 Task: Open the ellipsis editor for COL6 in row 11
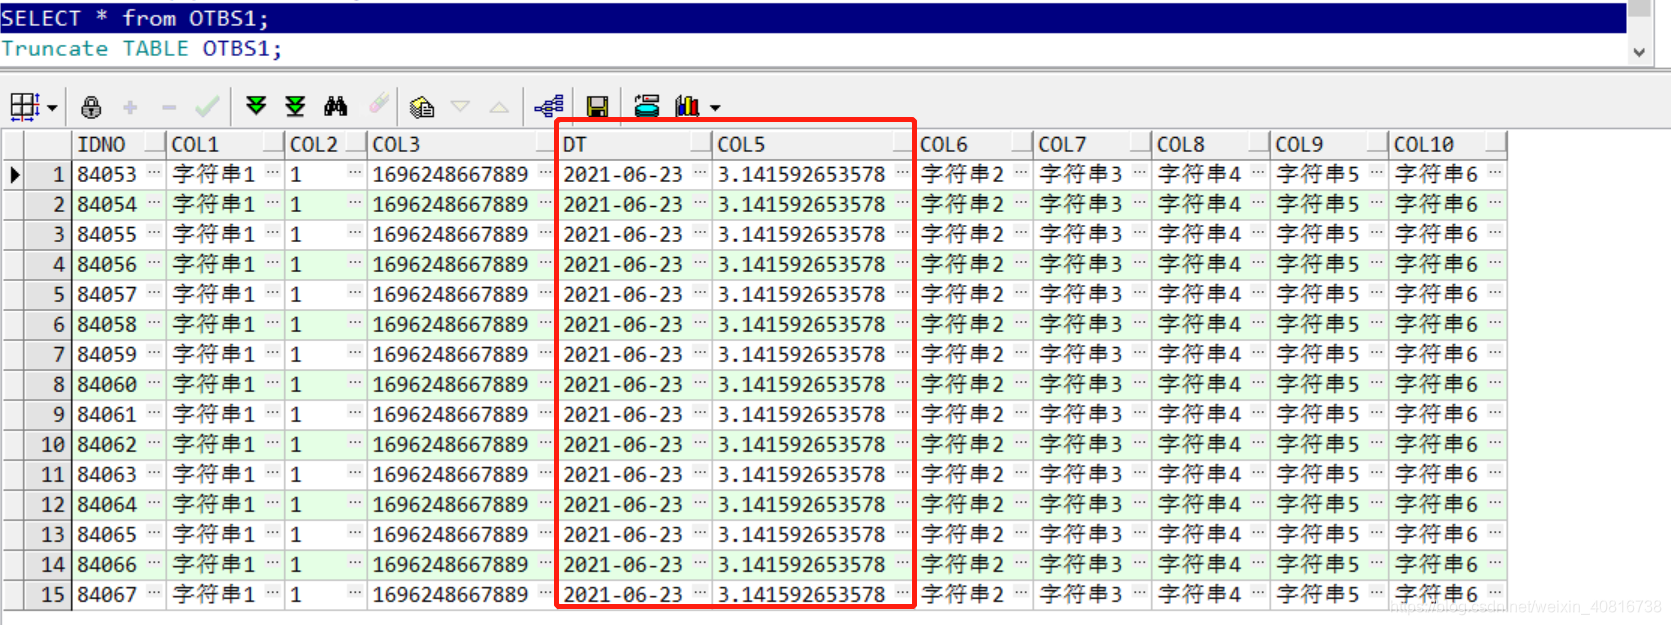tap(1021, 473)
